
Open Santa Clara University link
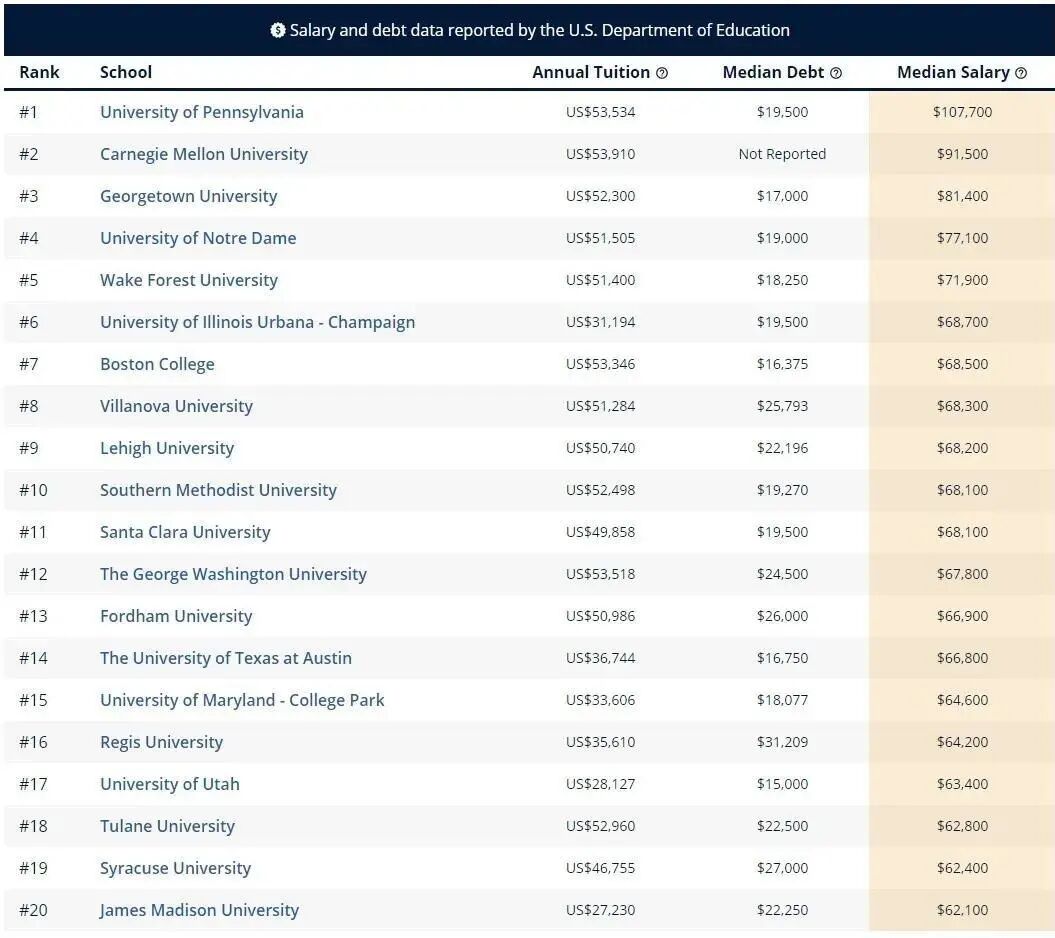click(x=185, y=532)
